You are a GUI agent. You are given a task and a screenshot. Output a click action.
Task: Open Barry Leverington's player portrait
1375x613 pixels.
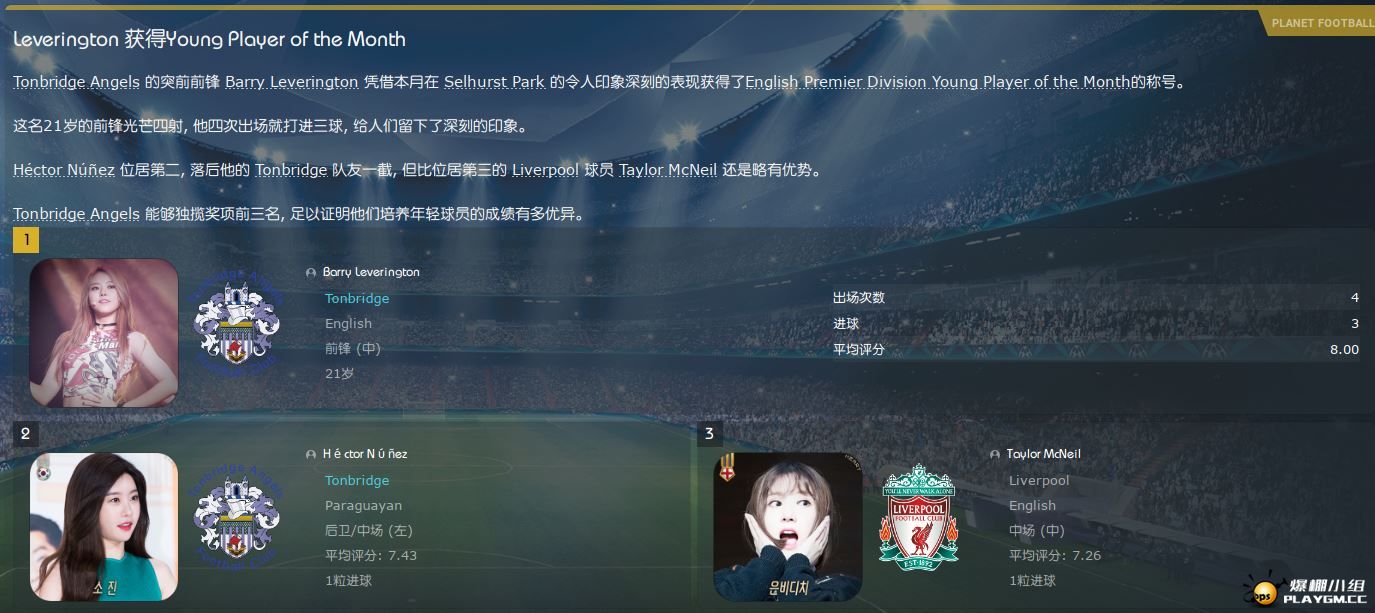click(x=104, y=332)
